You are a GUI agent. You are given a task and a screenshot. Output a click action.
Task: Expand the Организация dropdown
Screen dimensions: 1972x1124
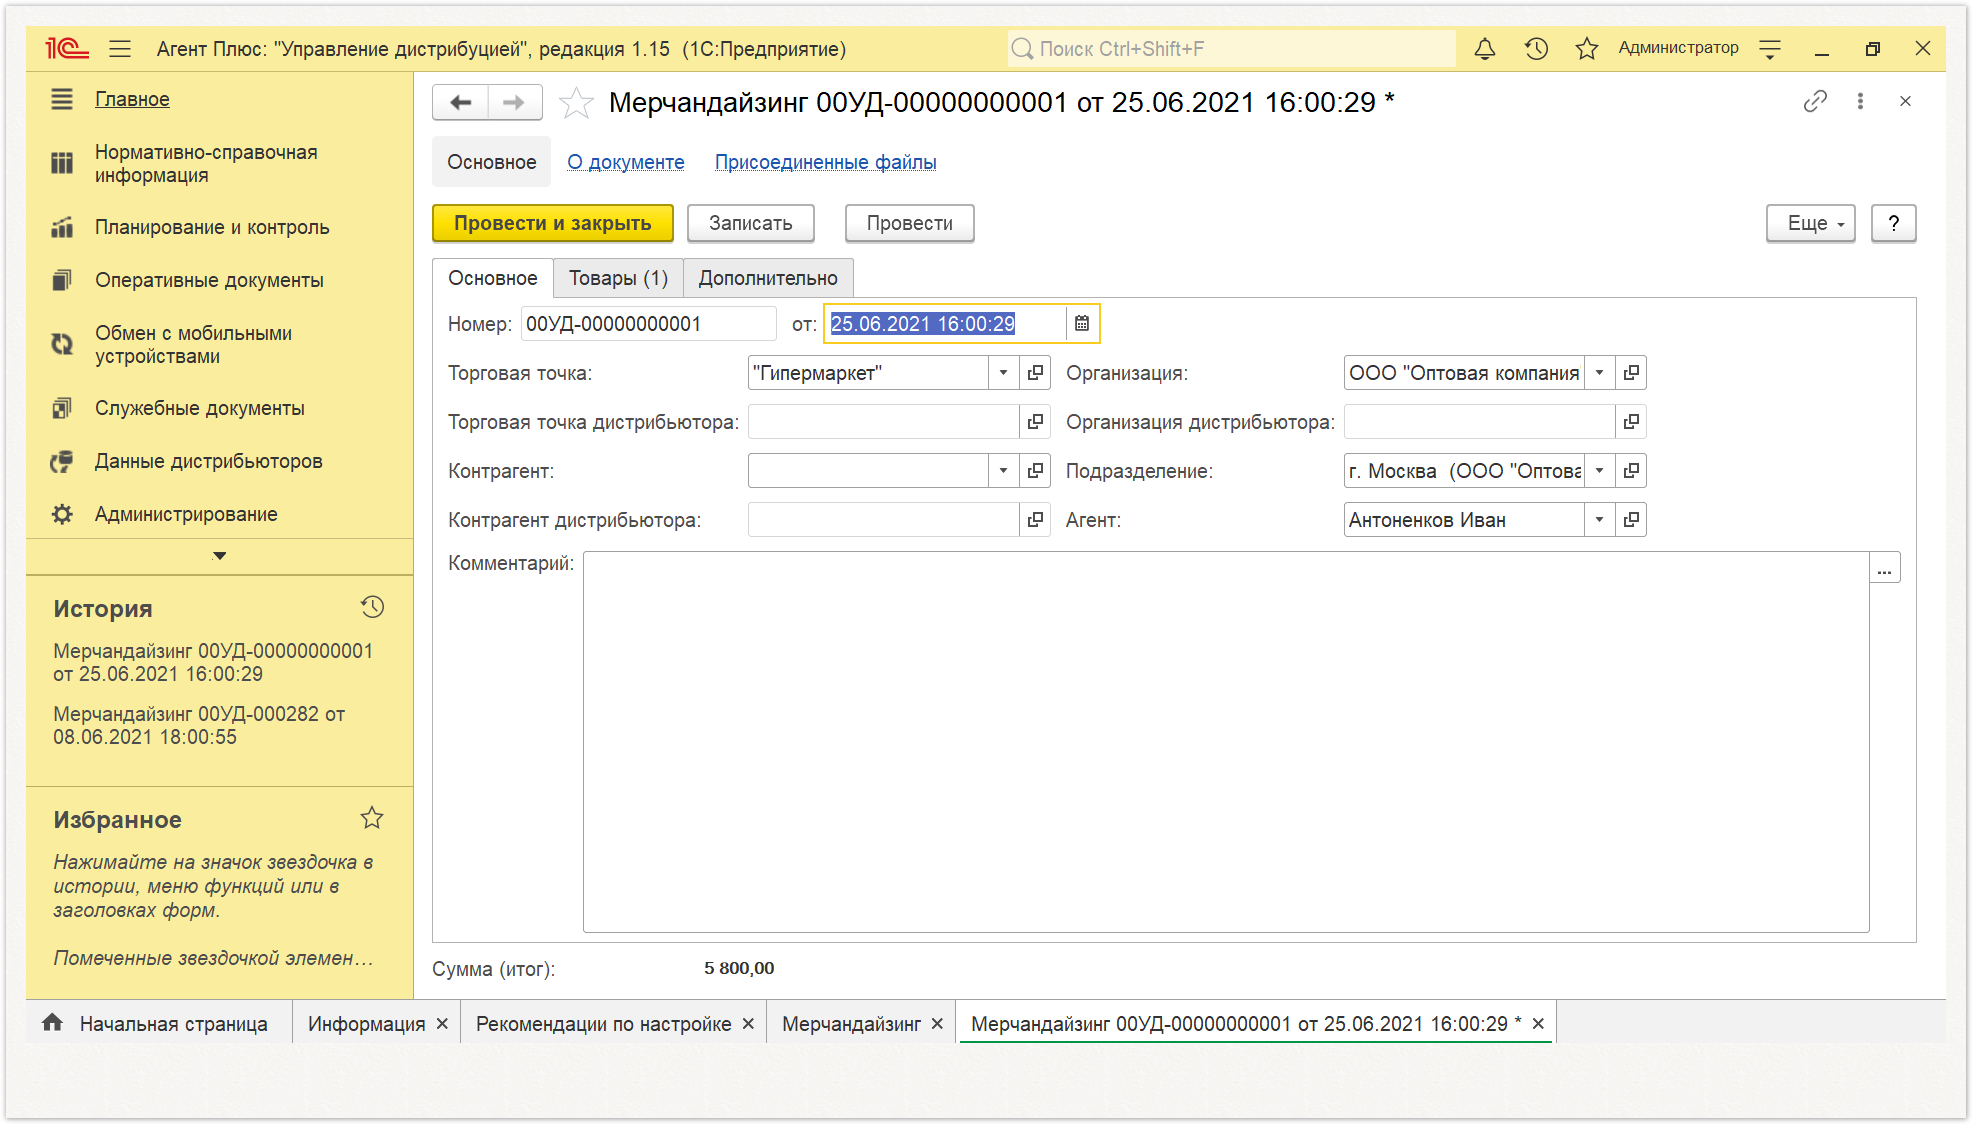pyautogui.click(x=1599, y=372)
